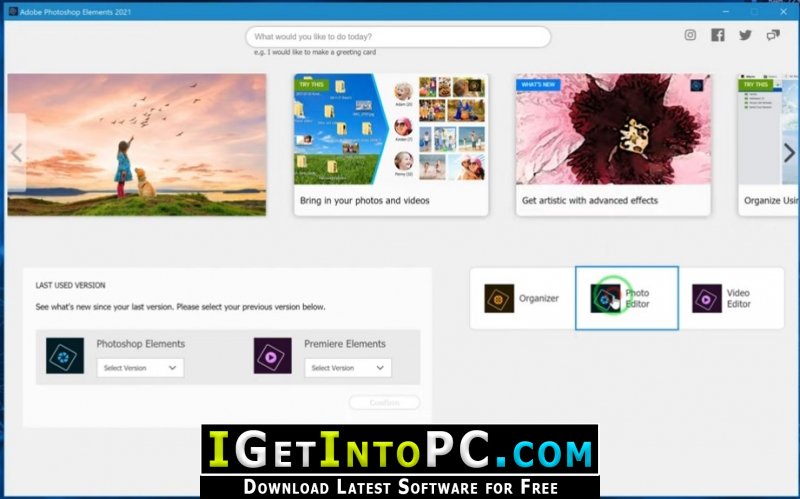Click 'LAST USED VERSION' heading

[70, 285]
